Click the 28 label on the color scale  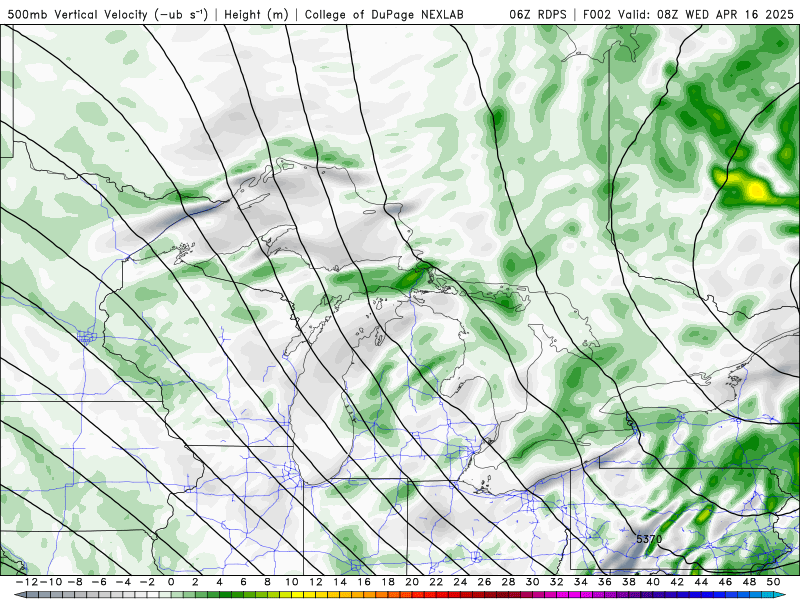508,582
